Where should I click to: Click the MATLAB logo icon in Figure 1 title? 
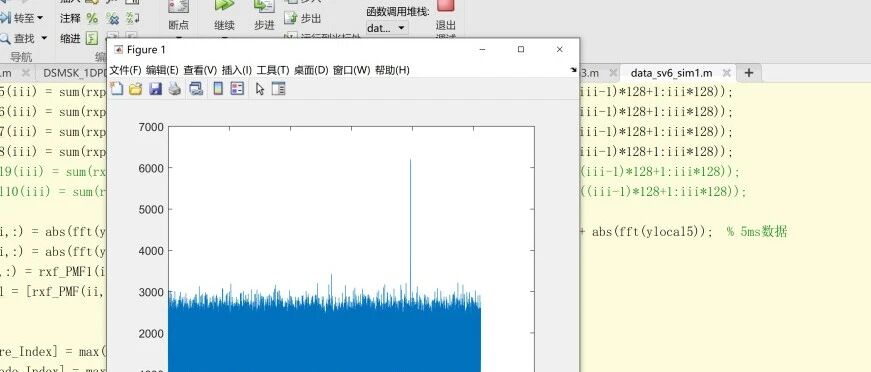coord(118,49)
